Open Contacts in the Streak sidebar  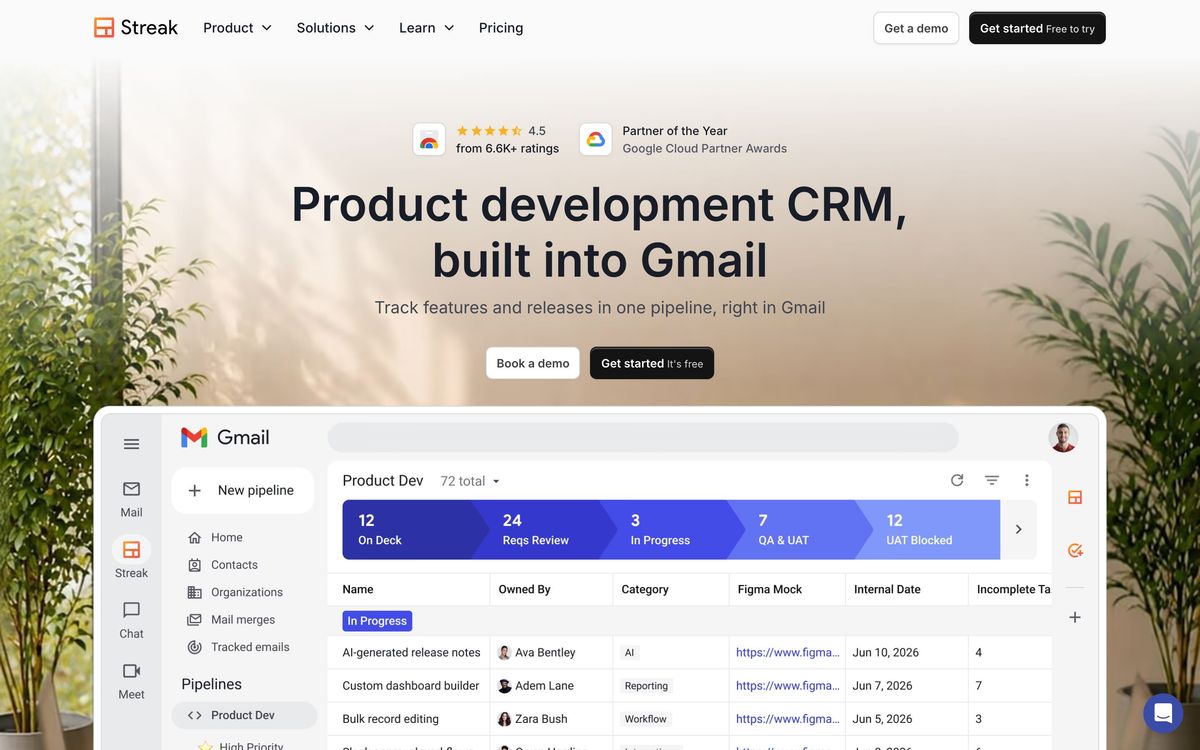pyautogui.click(x=223, y=565)
